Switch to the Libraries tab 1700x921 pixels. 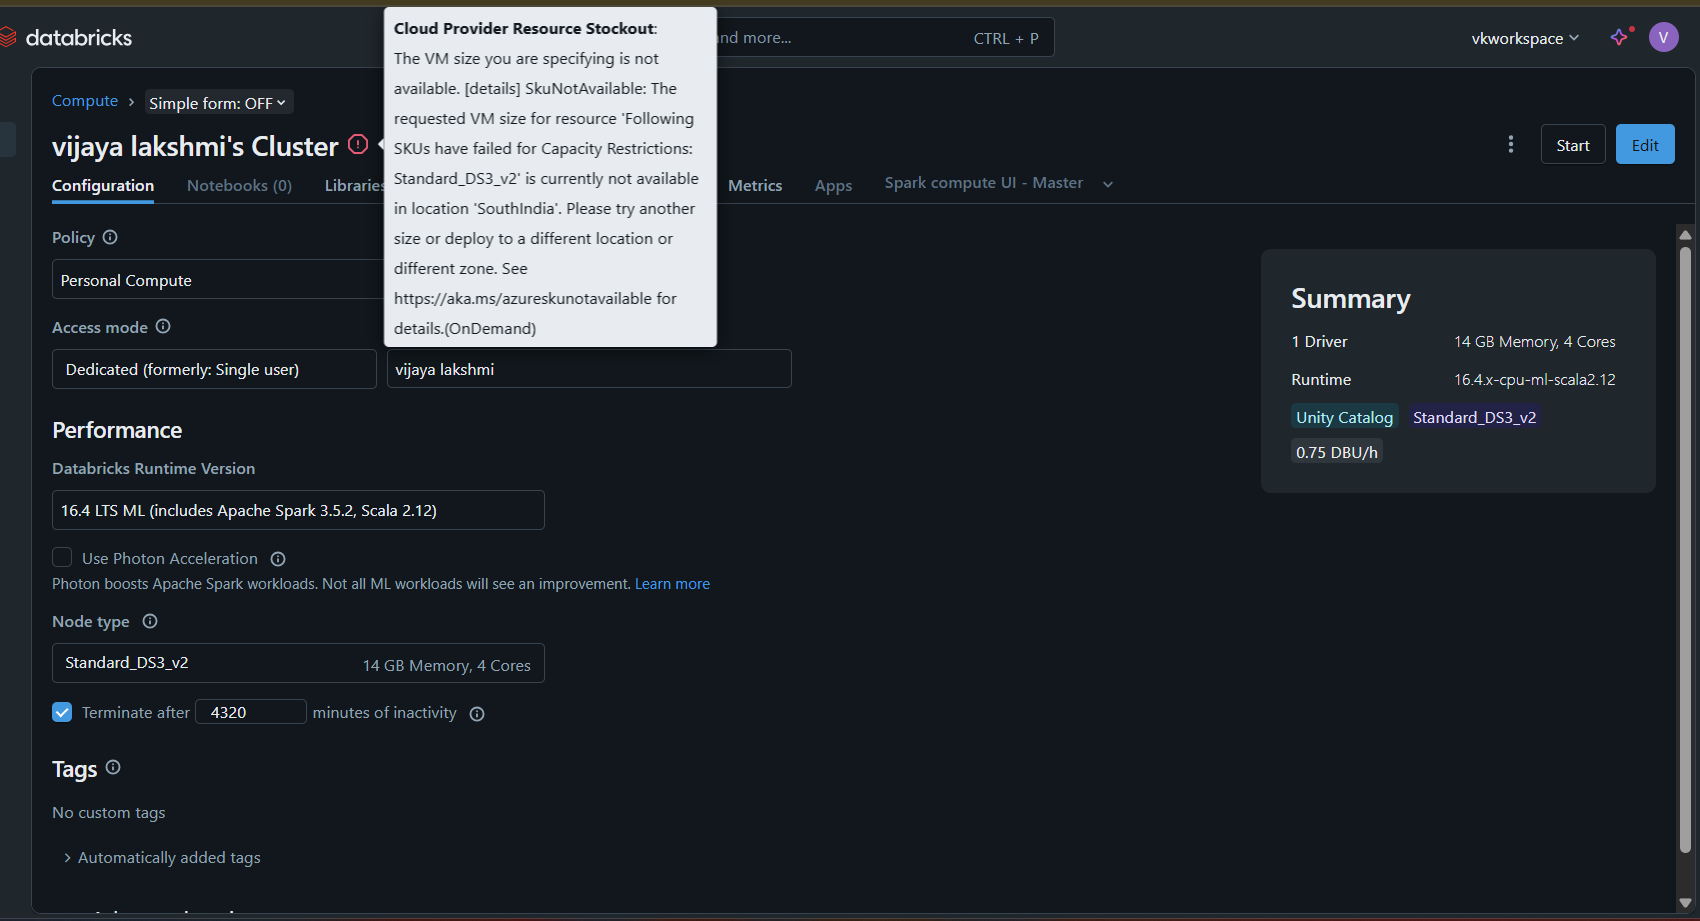point(354,186)
